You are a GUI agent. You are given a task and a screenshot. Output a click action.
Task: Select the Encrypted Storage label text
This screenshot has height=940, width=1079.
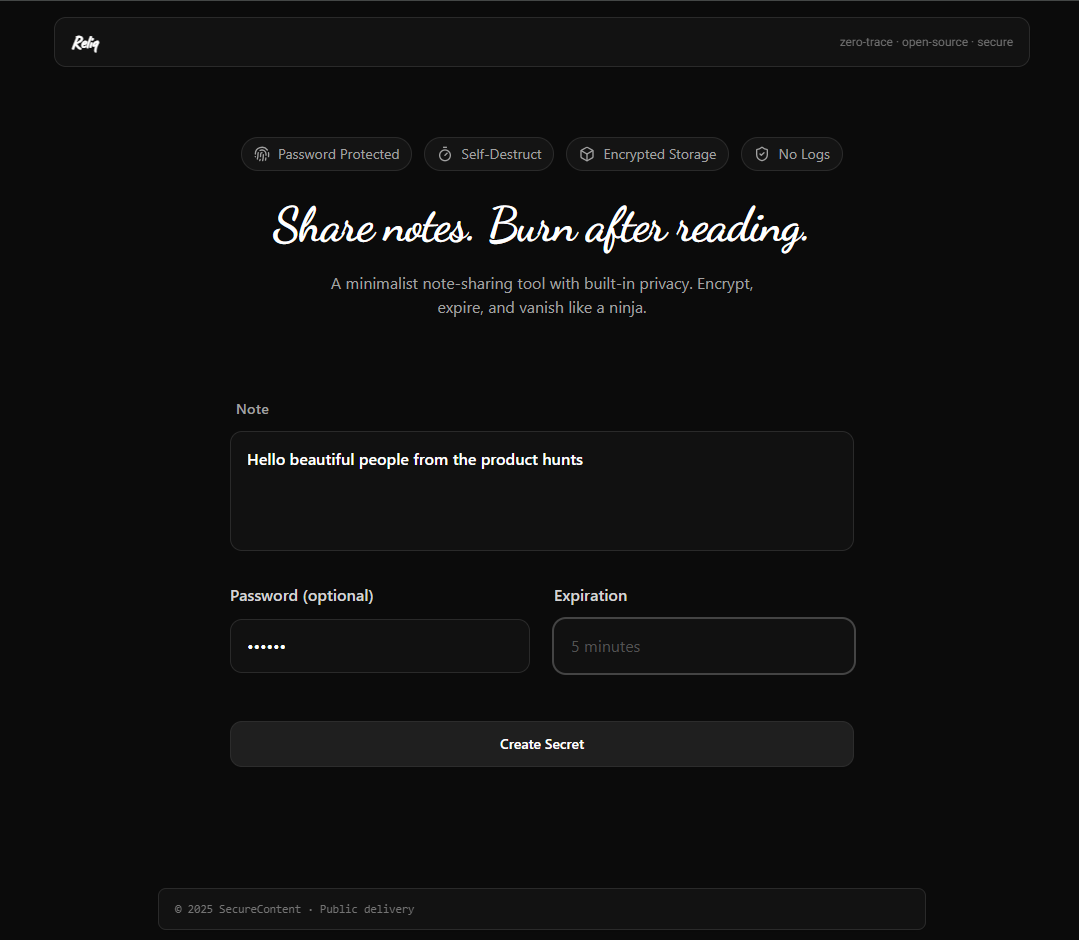tap(660, 154)
